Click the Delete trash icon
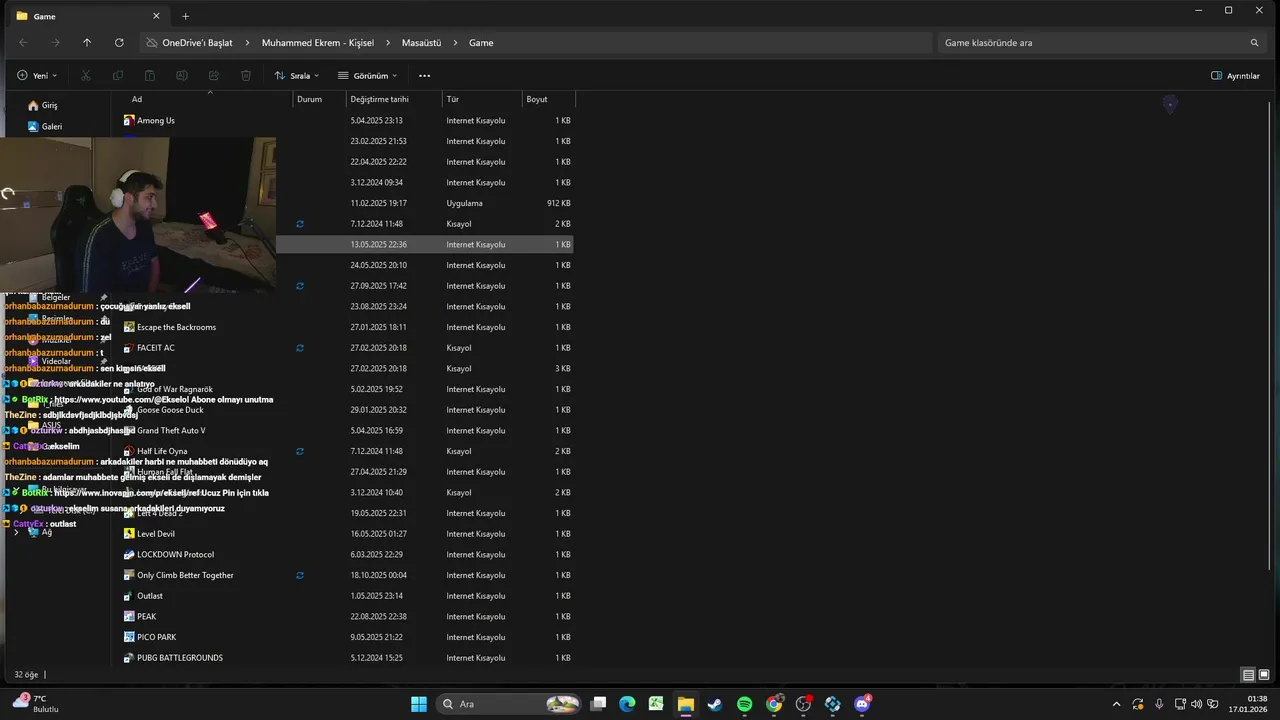Screen dimensions: 1280x720 246,76
